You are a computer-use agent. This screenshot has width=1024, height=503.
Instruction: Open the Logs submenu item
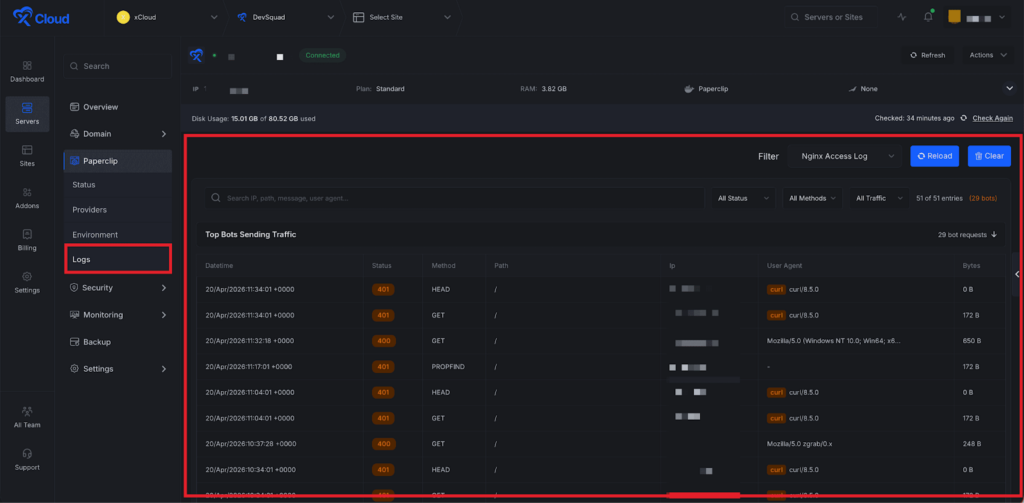[118, 259]
